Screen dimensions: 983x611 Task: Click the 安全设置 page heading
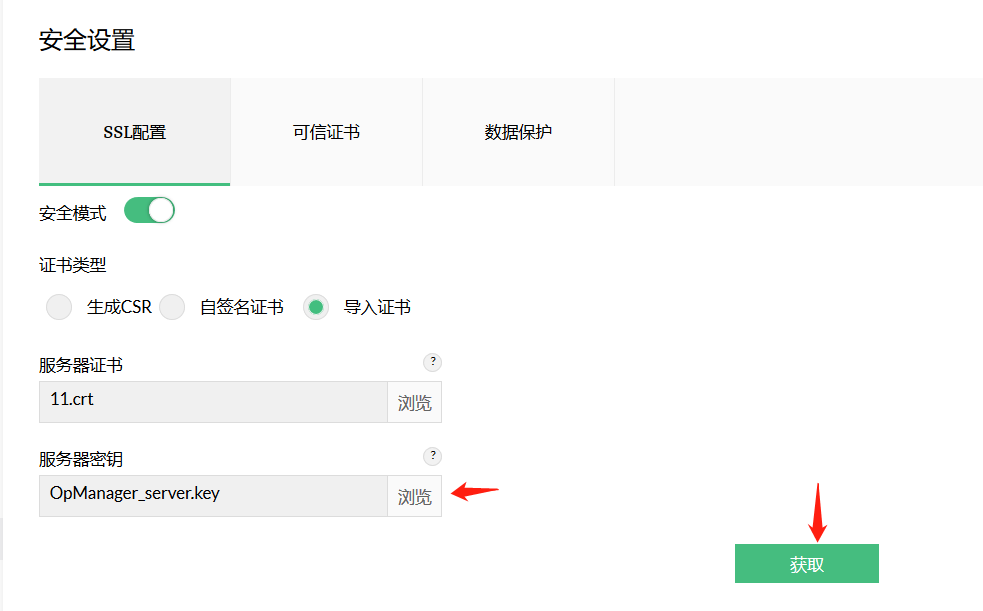[87, 40]
